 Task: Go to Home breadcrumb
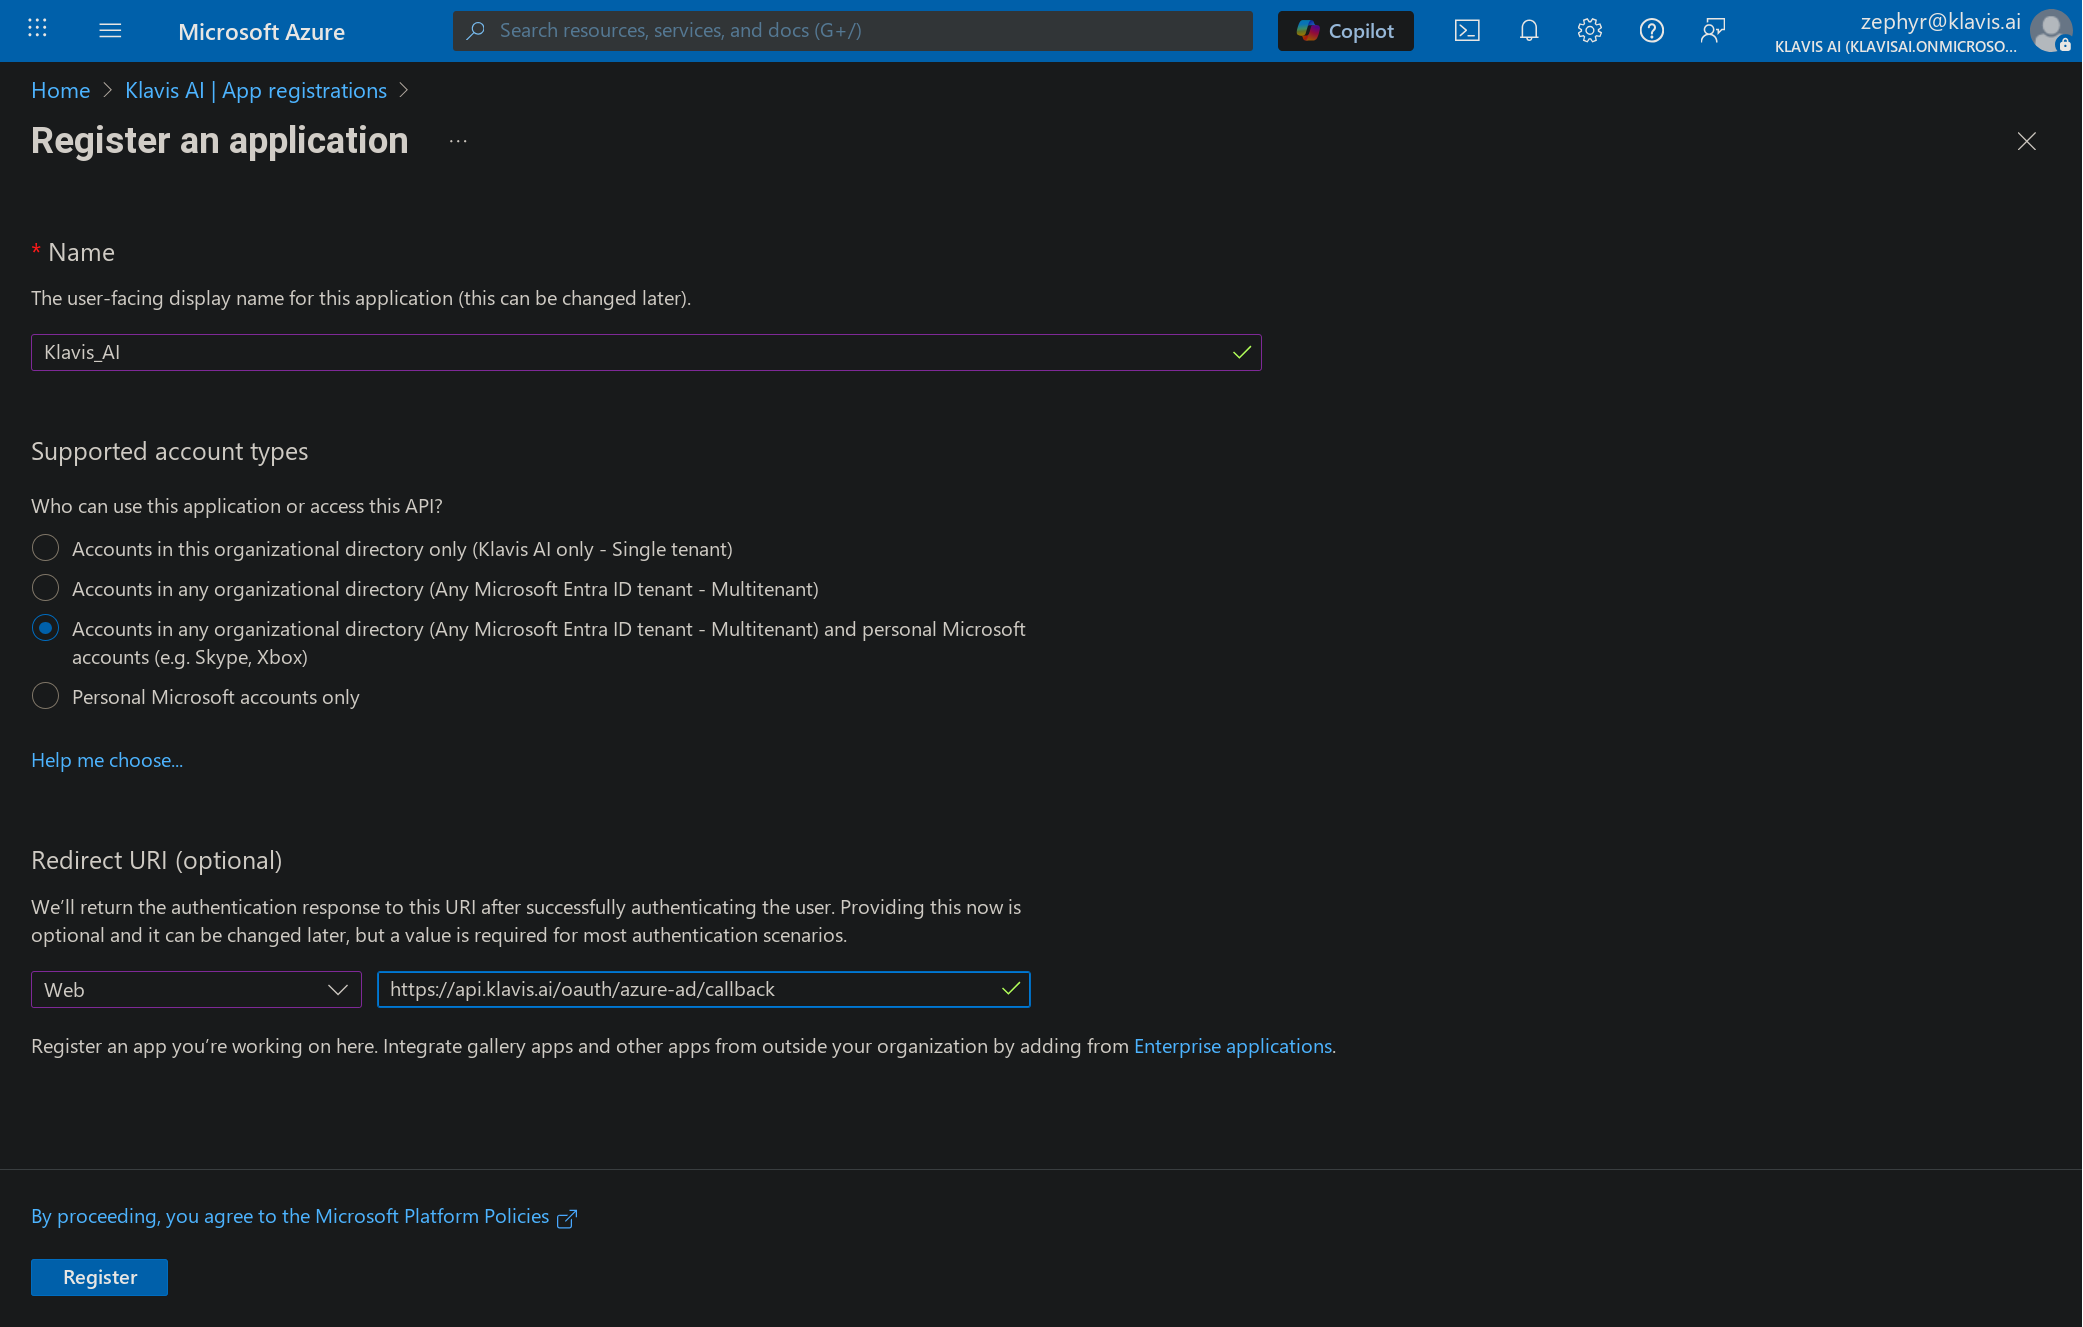[60, 90]
